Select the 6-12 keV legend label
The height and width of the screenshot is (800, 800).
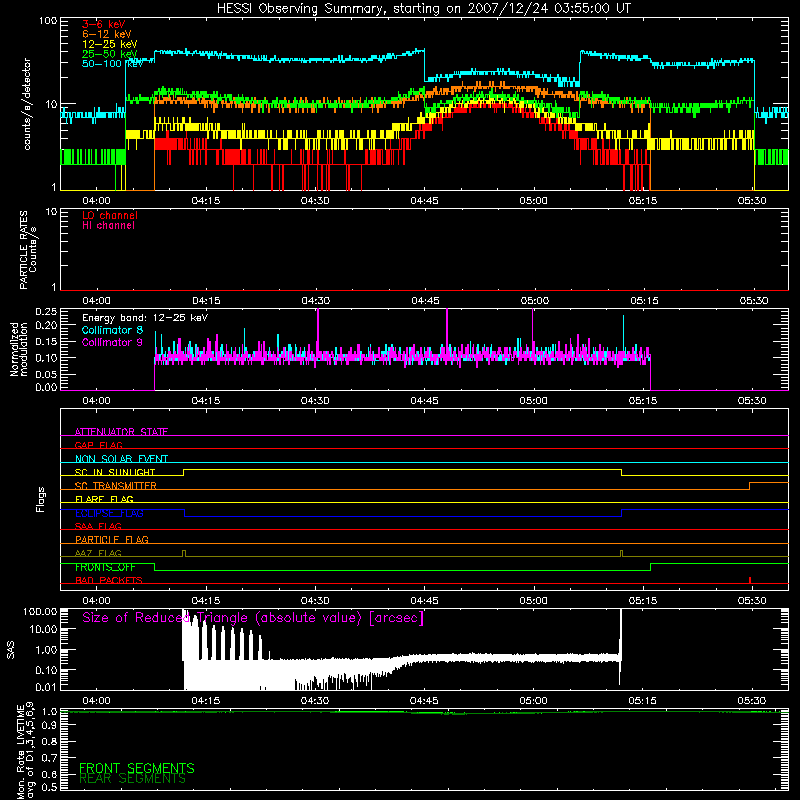tap(107, 34)
